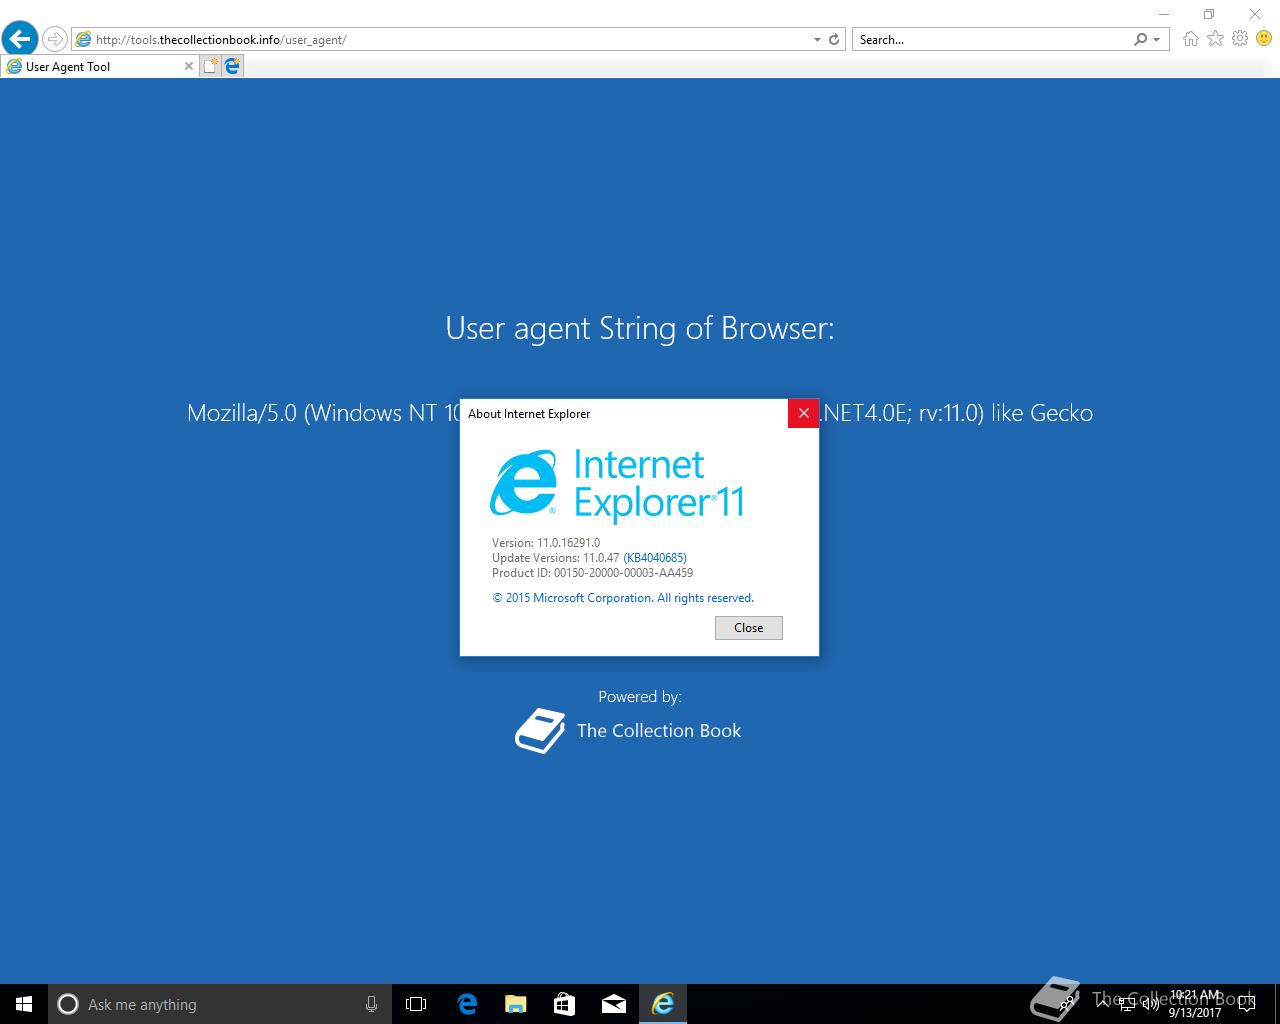The height and width of the screenshot is (1024, 1280).
Task: Click the Search box
Action: pyautogui.click(x=993, y=40)
